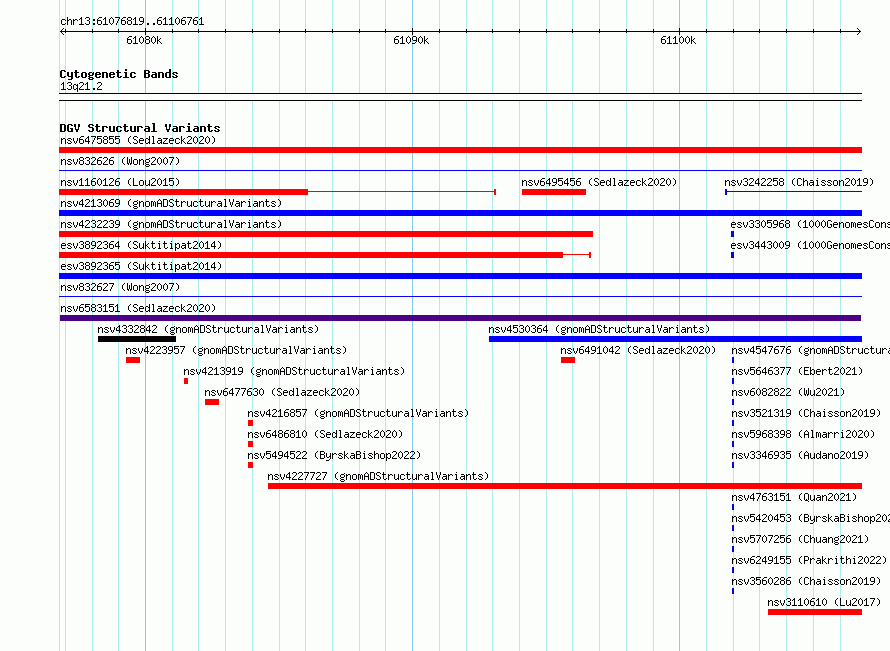Open the nsv4763151 (Quan2021) label
The height and width of the screenshot is (651, 890).
click(794, 497)
